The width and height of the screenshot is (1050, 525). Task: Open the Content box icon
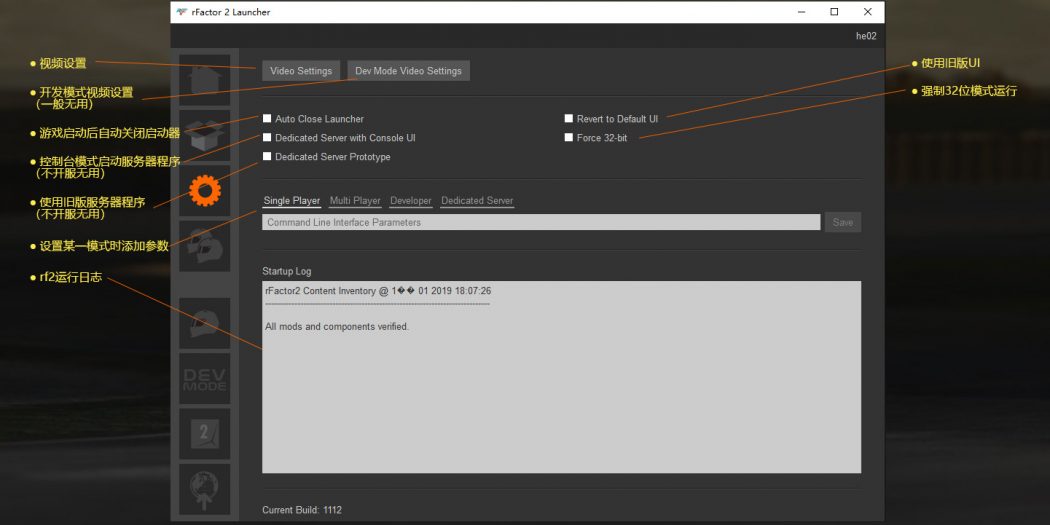pyautogui.click(x=204, y=135)
